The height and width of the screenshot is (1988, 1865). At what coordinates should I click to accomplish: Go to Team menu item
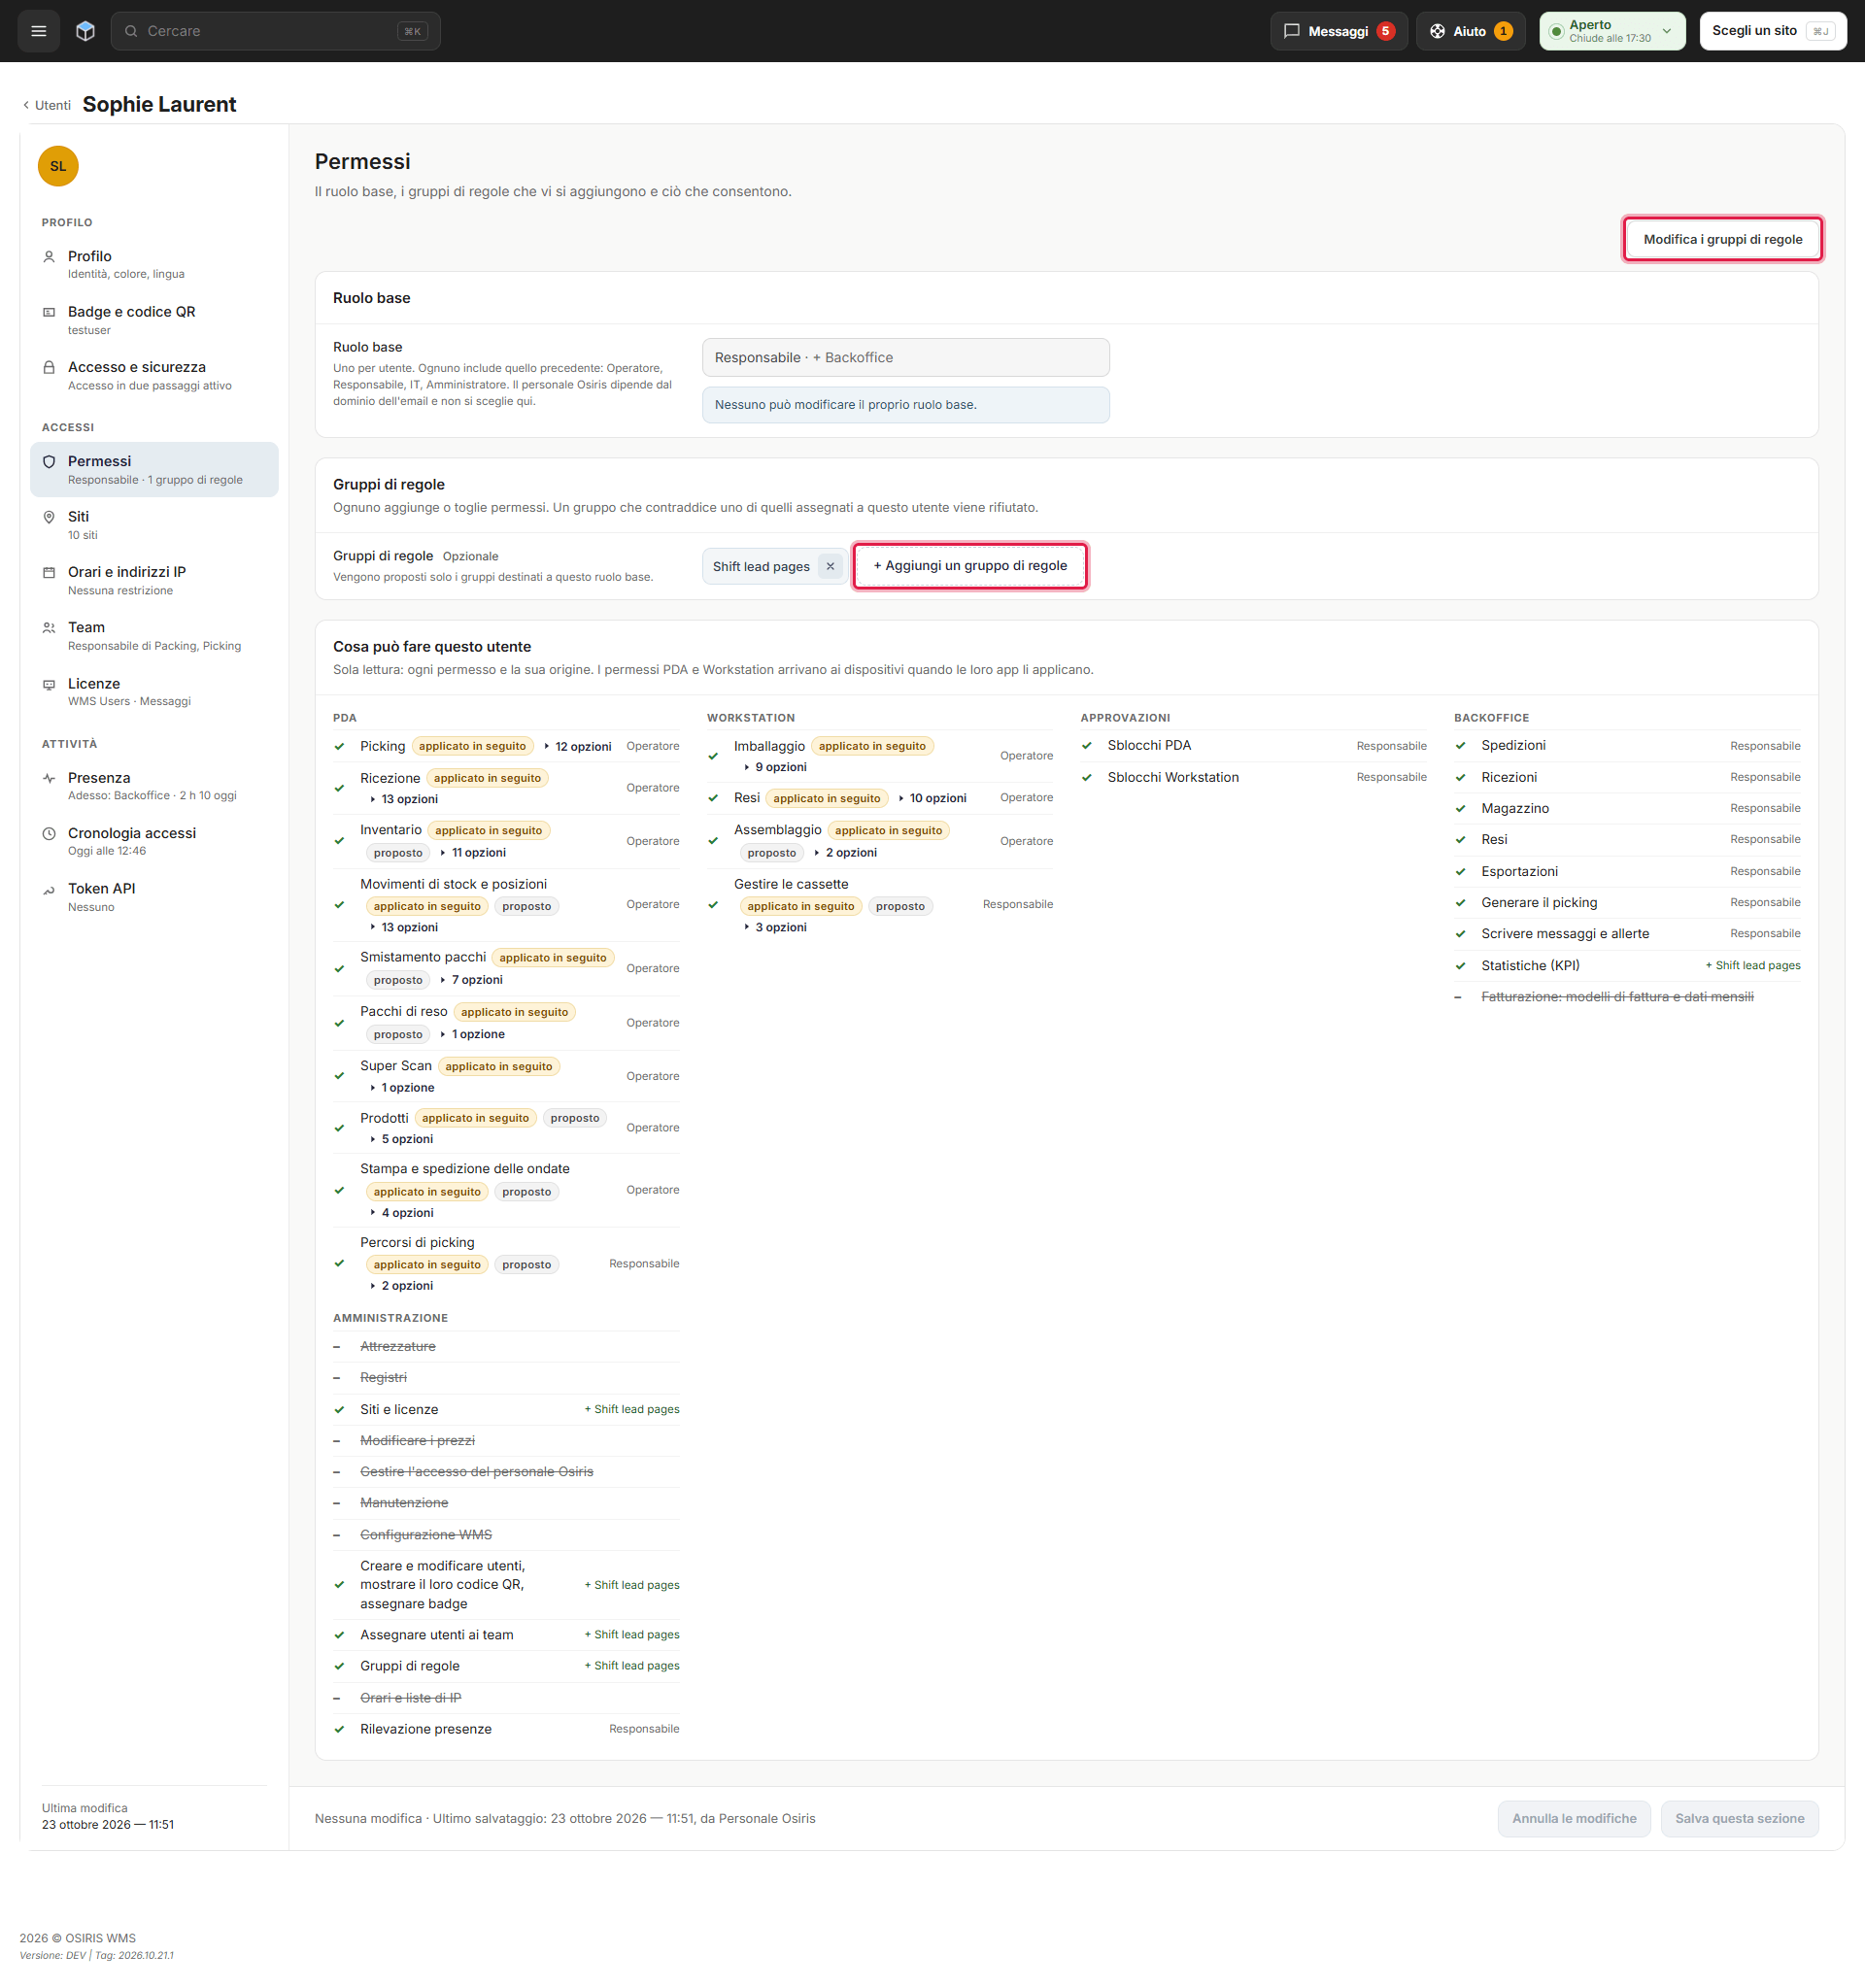click(154, 636)
